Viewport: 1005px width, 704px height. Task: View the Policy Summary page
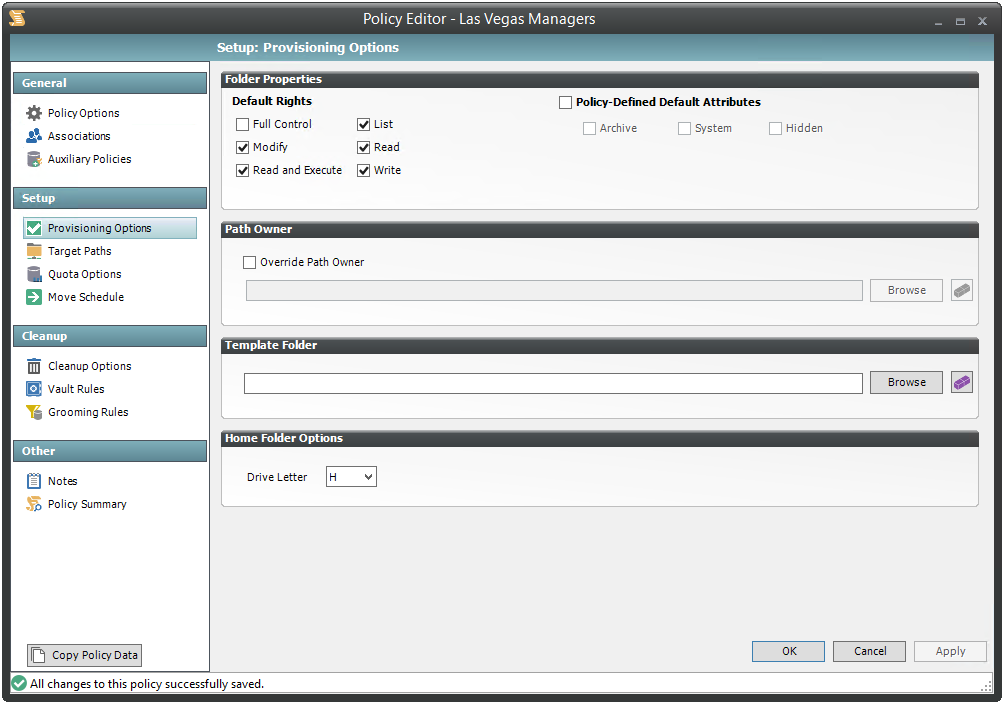87,504
